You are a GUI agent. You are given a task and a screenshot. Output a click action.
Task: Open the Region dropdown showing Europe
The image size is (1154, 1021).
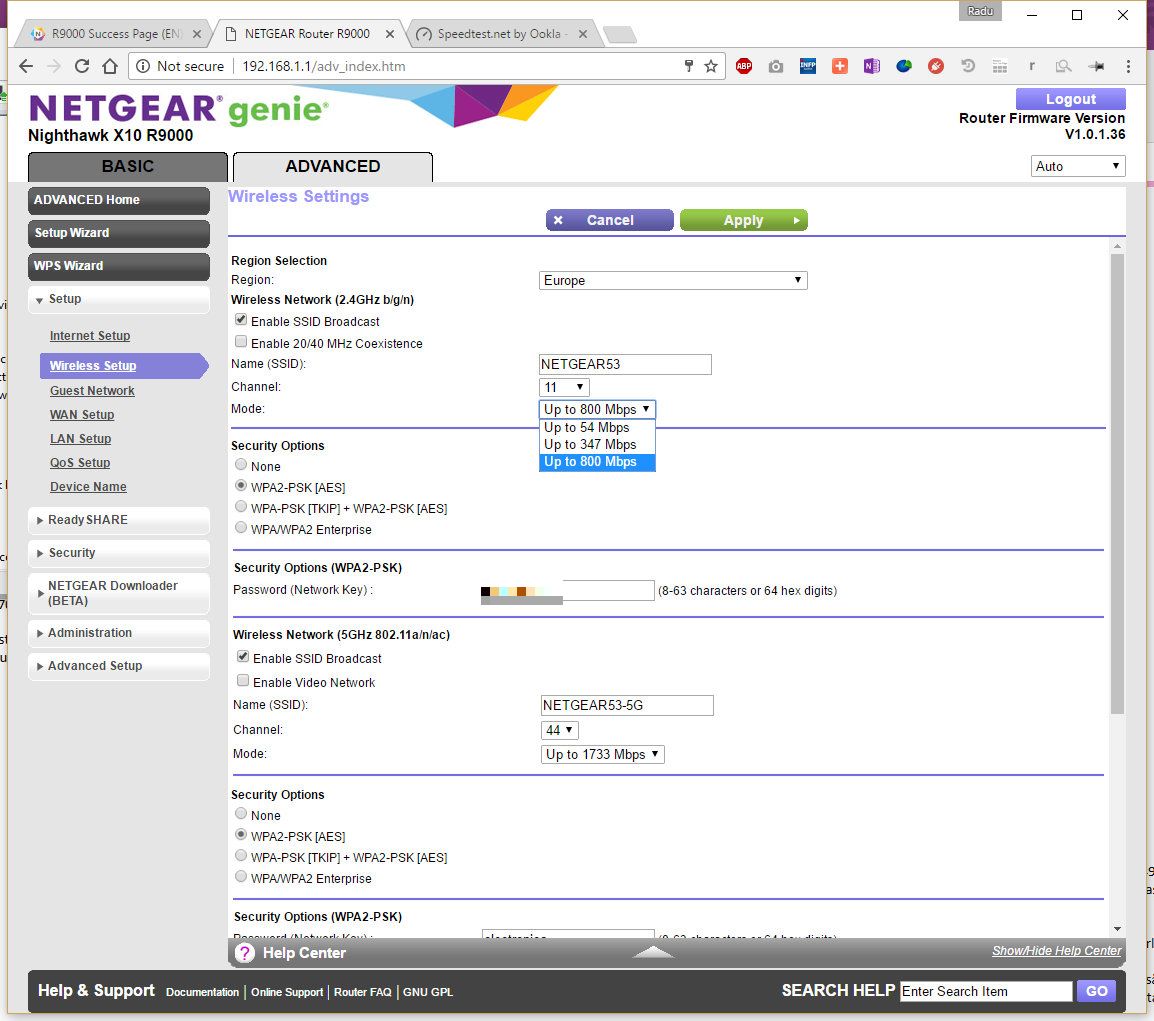[673, 281]
